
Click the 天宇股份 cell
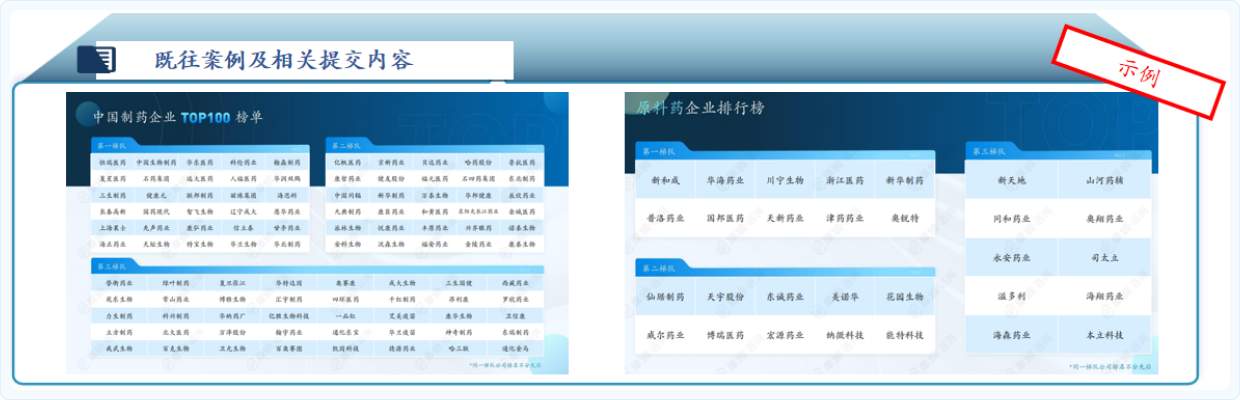(x=726, y=297)
